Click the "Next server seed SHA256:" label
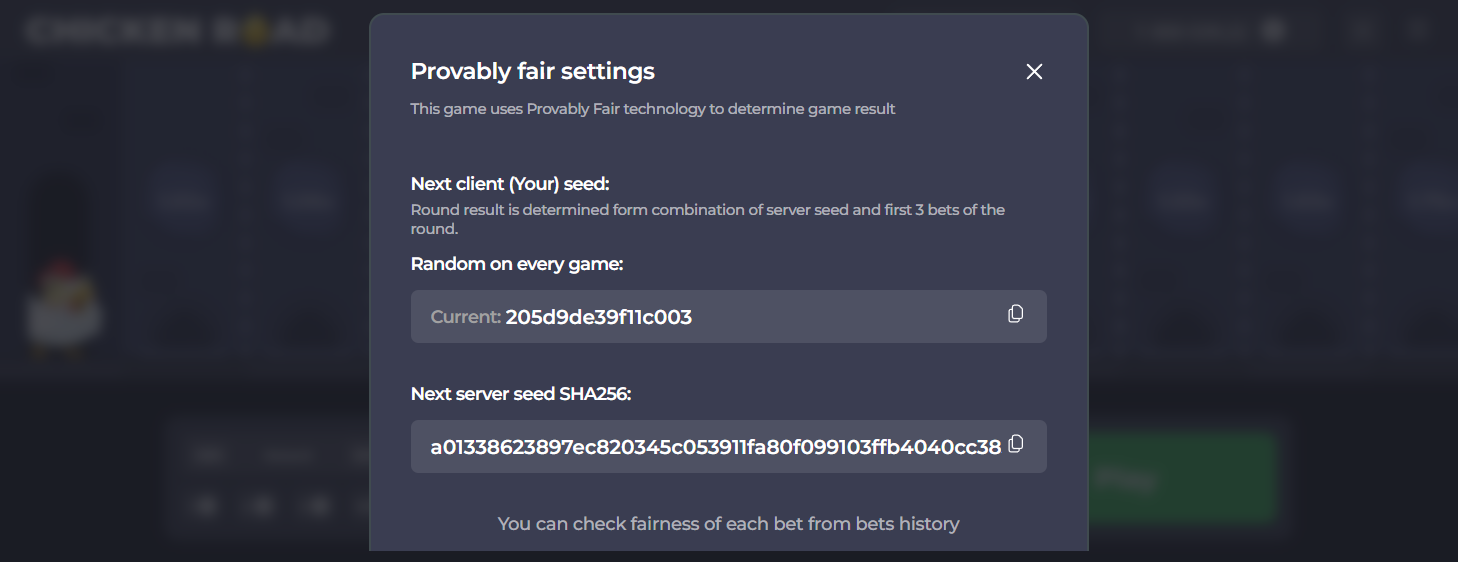 521,394
